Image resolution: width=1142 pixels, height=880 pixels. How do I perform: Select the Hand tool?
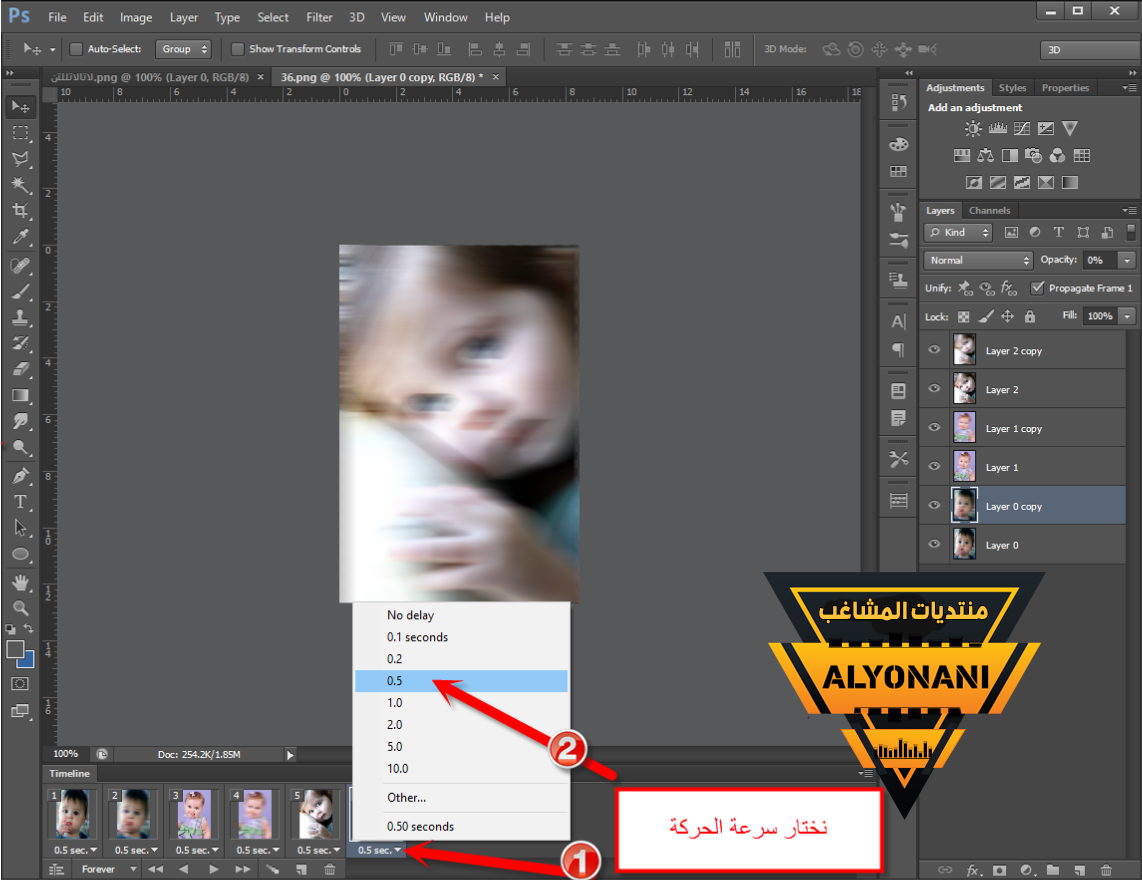(x=20, y=582)
